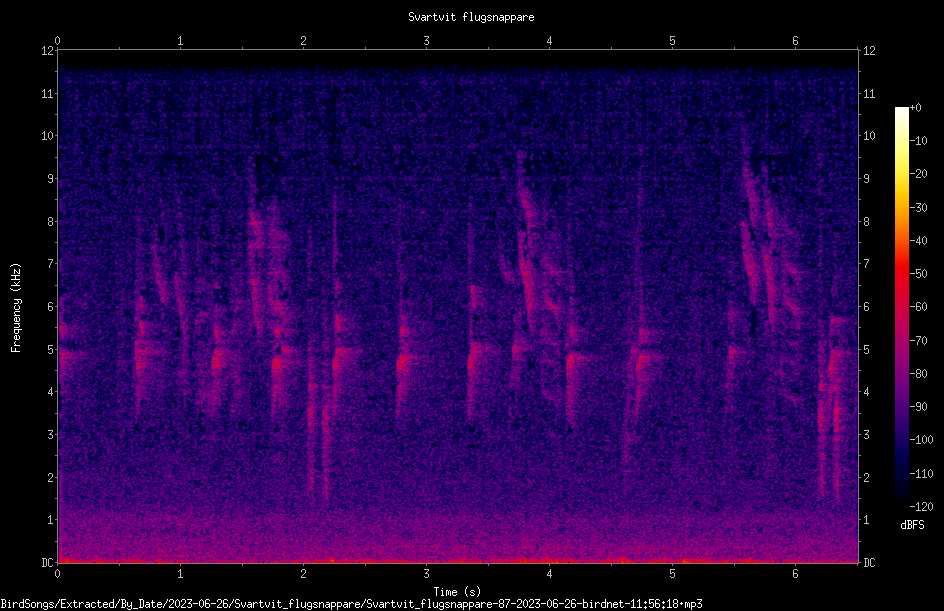Click the '10' label on the right frequency axis
Image resolution: width=944 pixels, height=611 pixels.
point(869,136)
